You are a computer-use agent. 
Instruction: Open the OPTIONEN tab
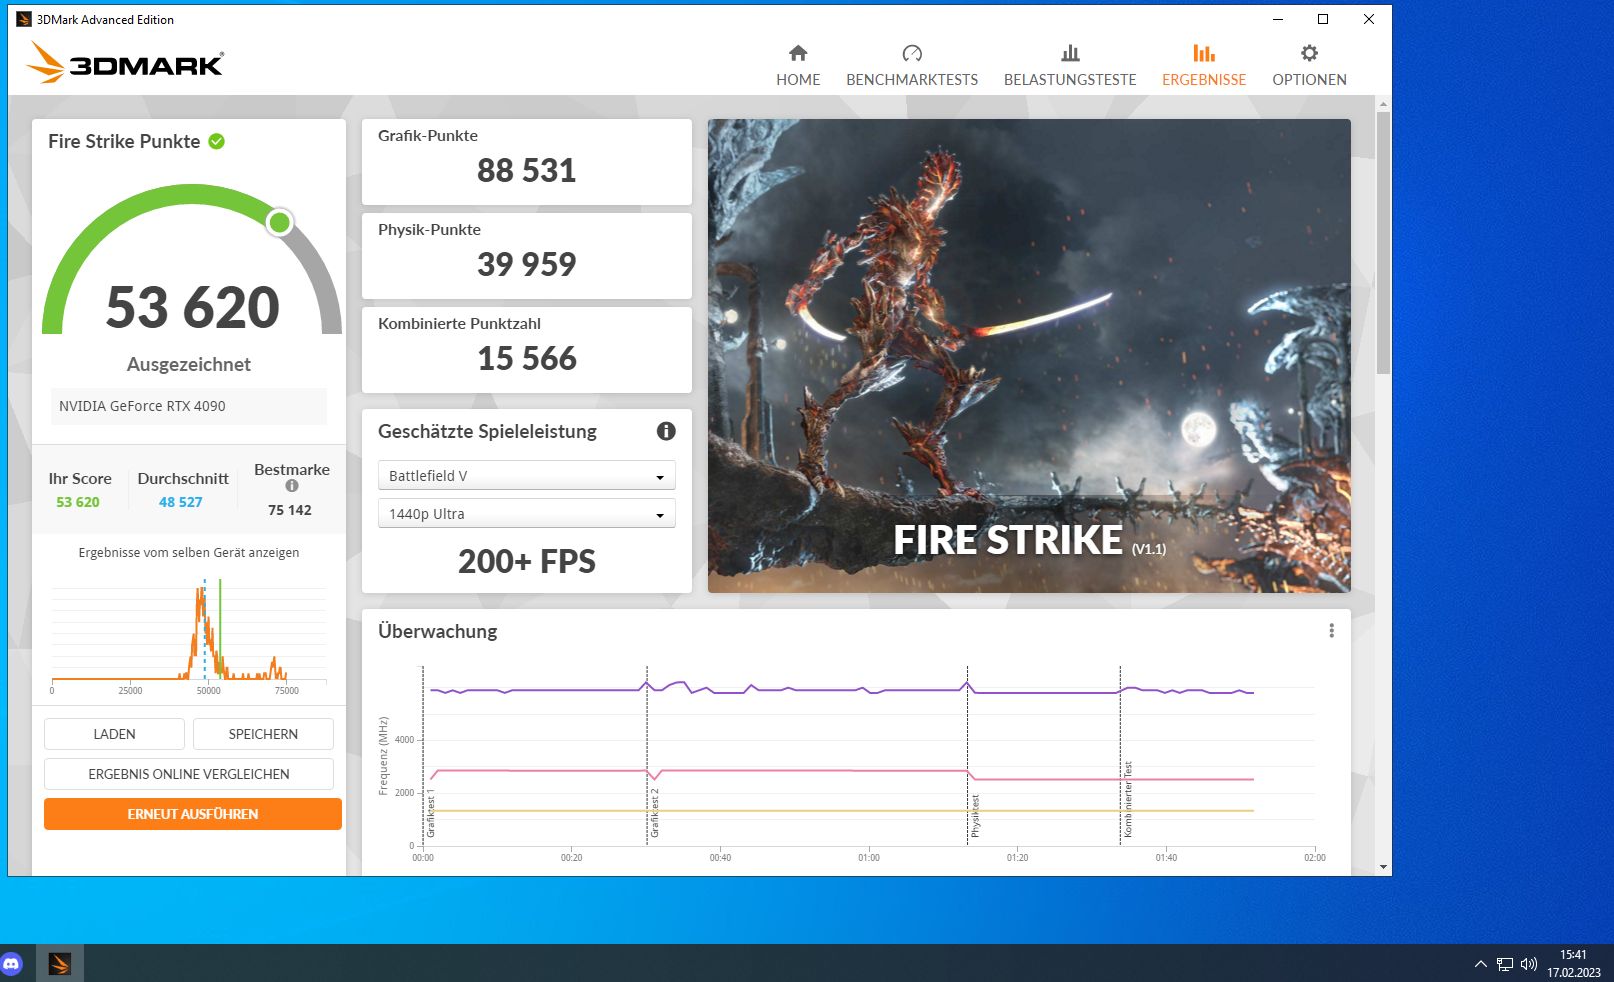(1309, 66)
